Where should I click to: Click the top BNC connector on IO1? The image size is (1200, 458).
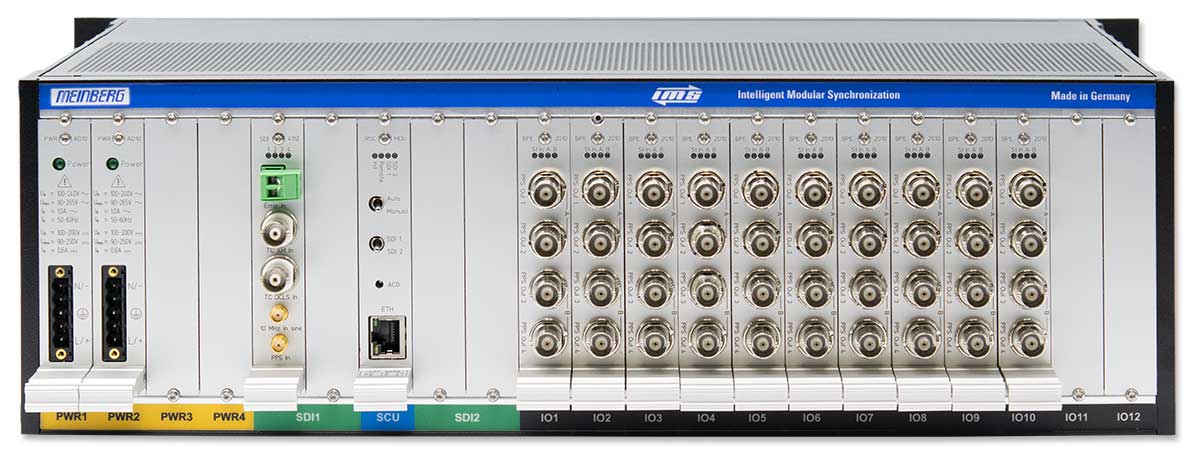click(x=546, y=189)
